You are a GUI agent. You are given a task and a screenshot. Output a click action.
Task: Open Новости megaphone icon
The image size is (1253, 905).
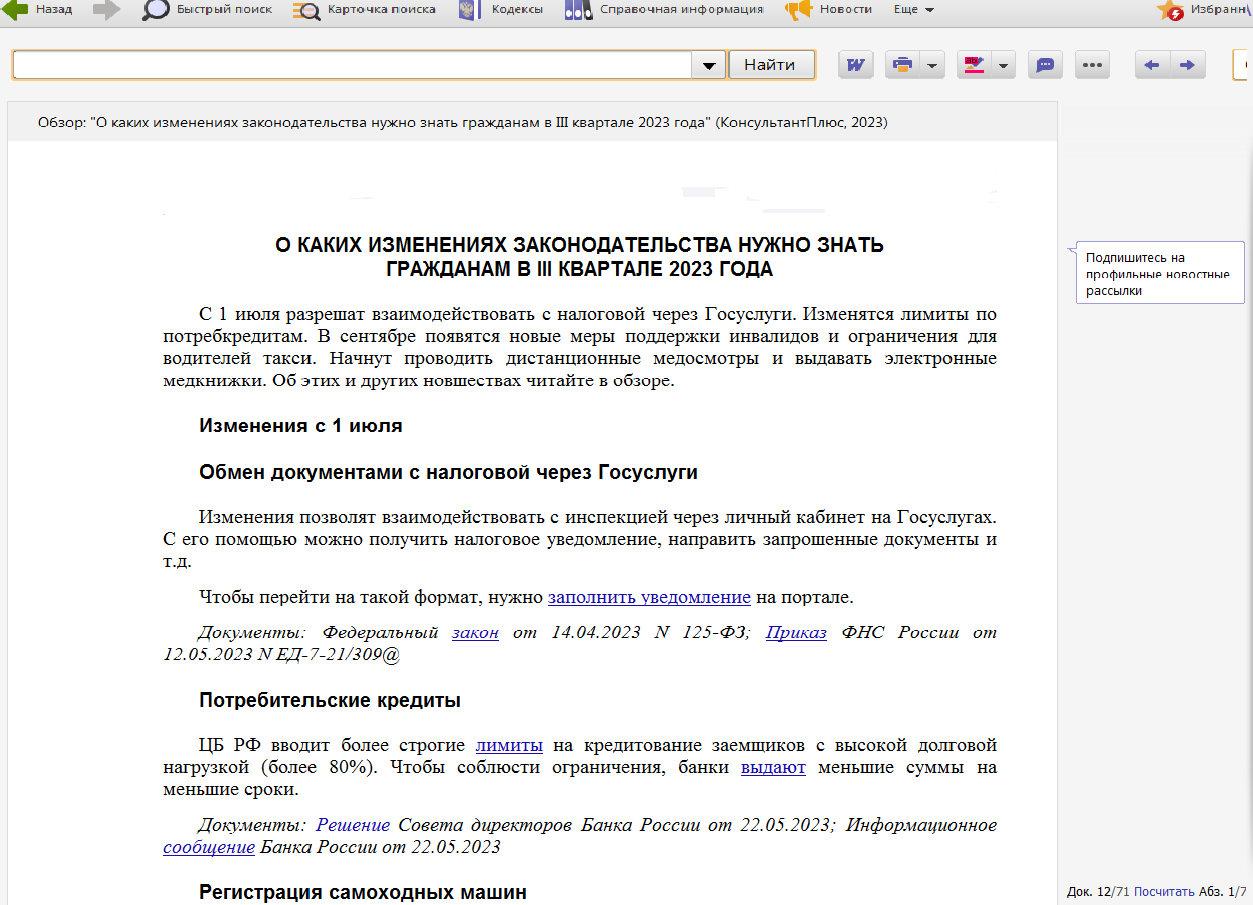point(799,10)
